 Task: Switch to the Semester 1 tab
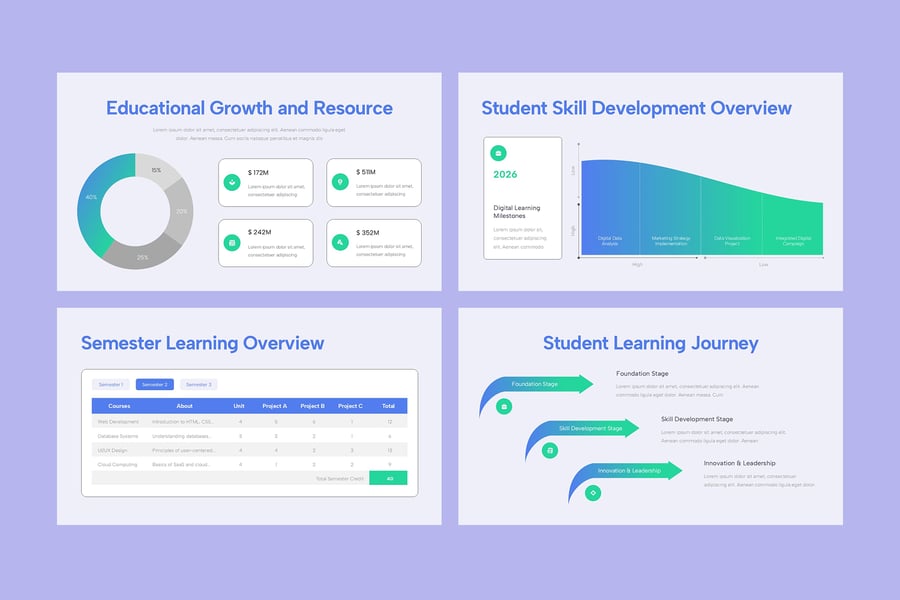(x=111, y=384)
